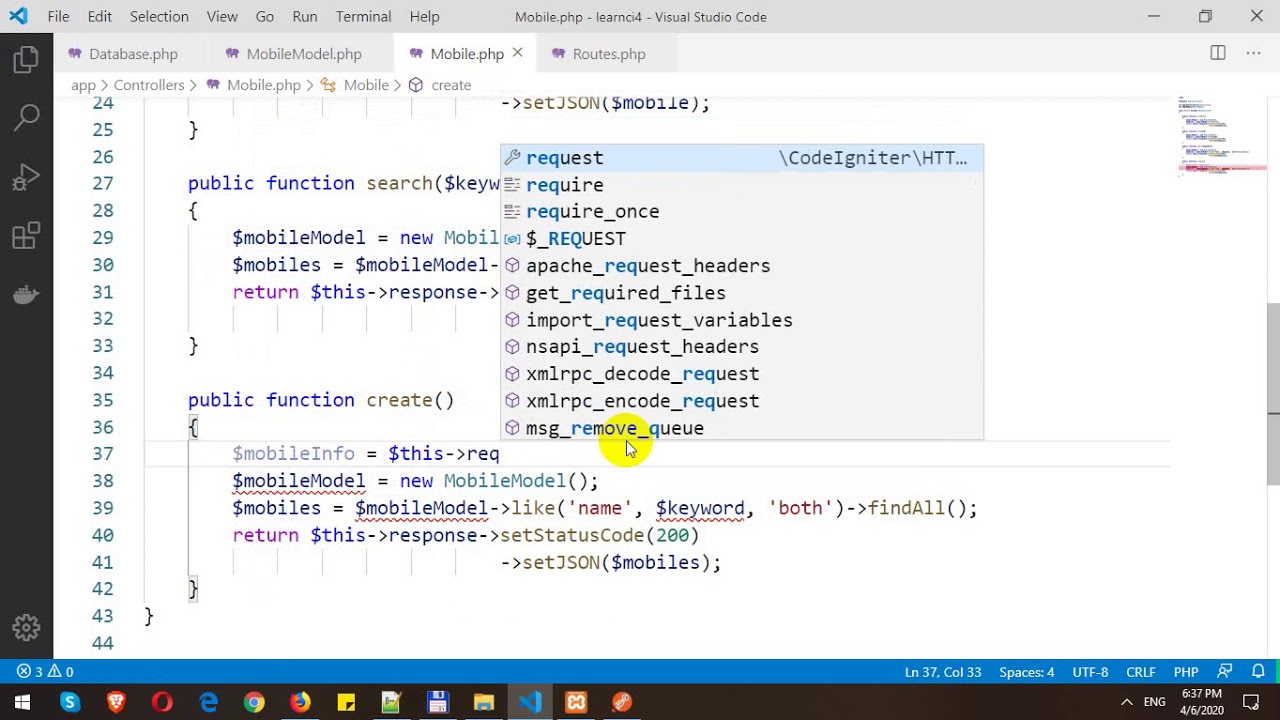Click line number 40 in the gutter
The image size is (1280, 720).
[103, 535]
